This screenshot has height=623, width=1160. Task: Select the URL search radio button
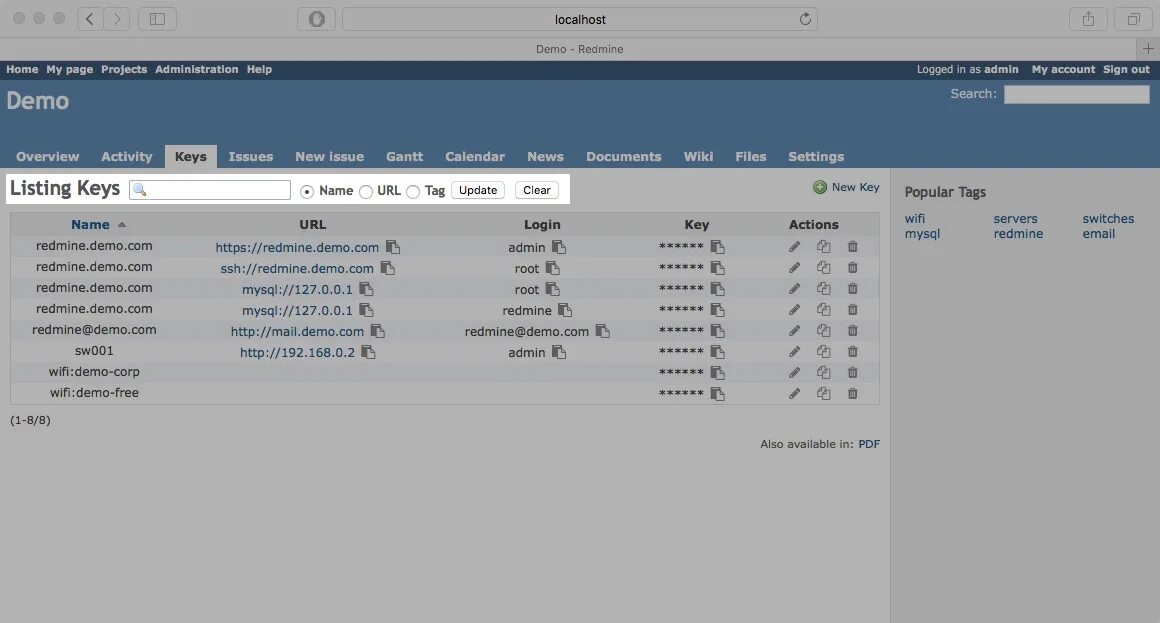(x=366, y=190)
